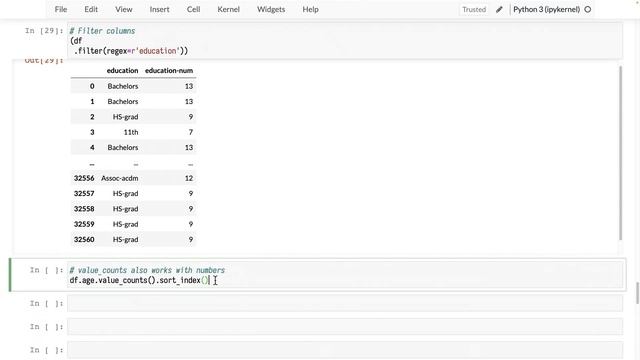The image size is (640, 360).
Task: Open the Insert menu
Action: [159, 9]
